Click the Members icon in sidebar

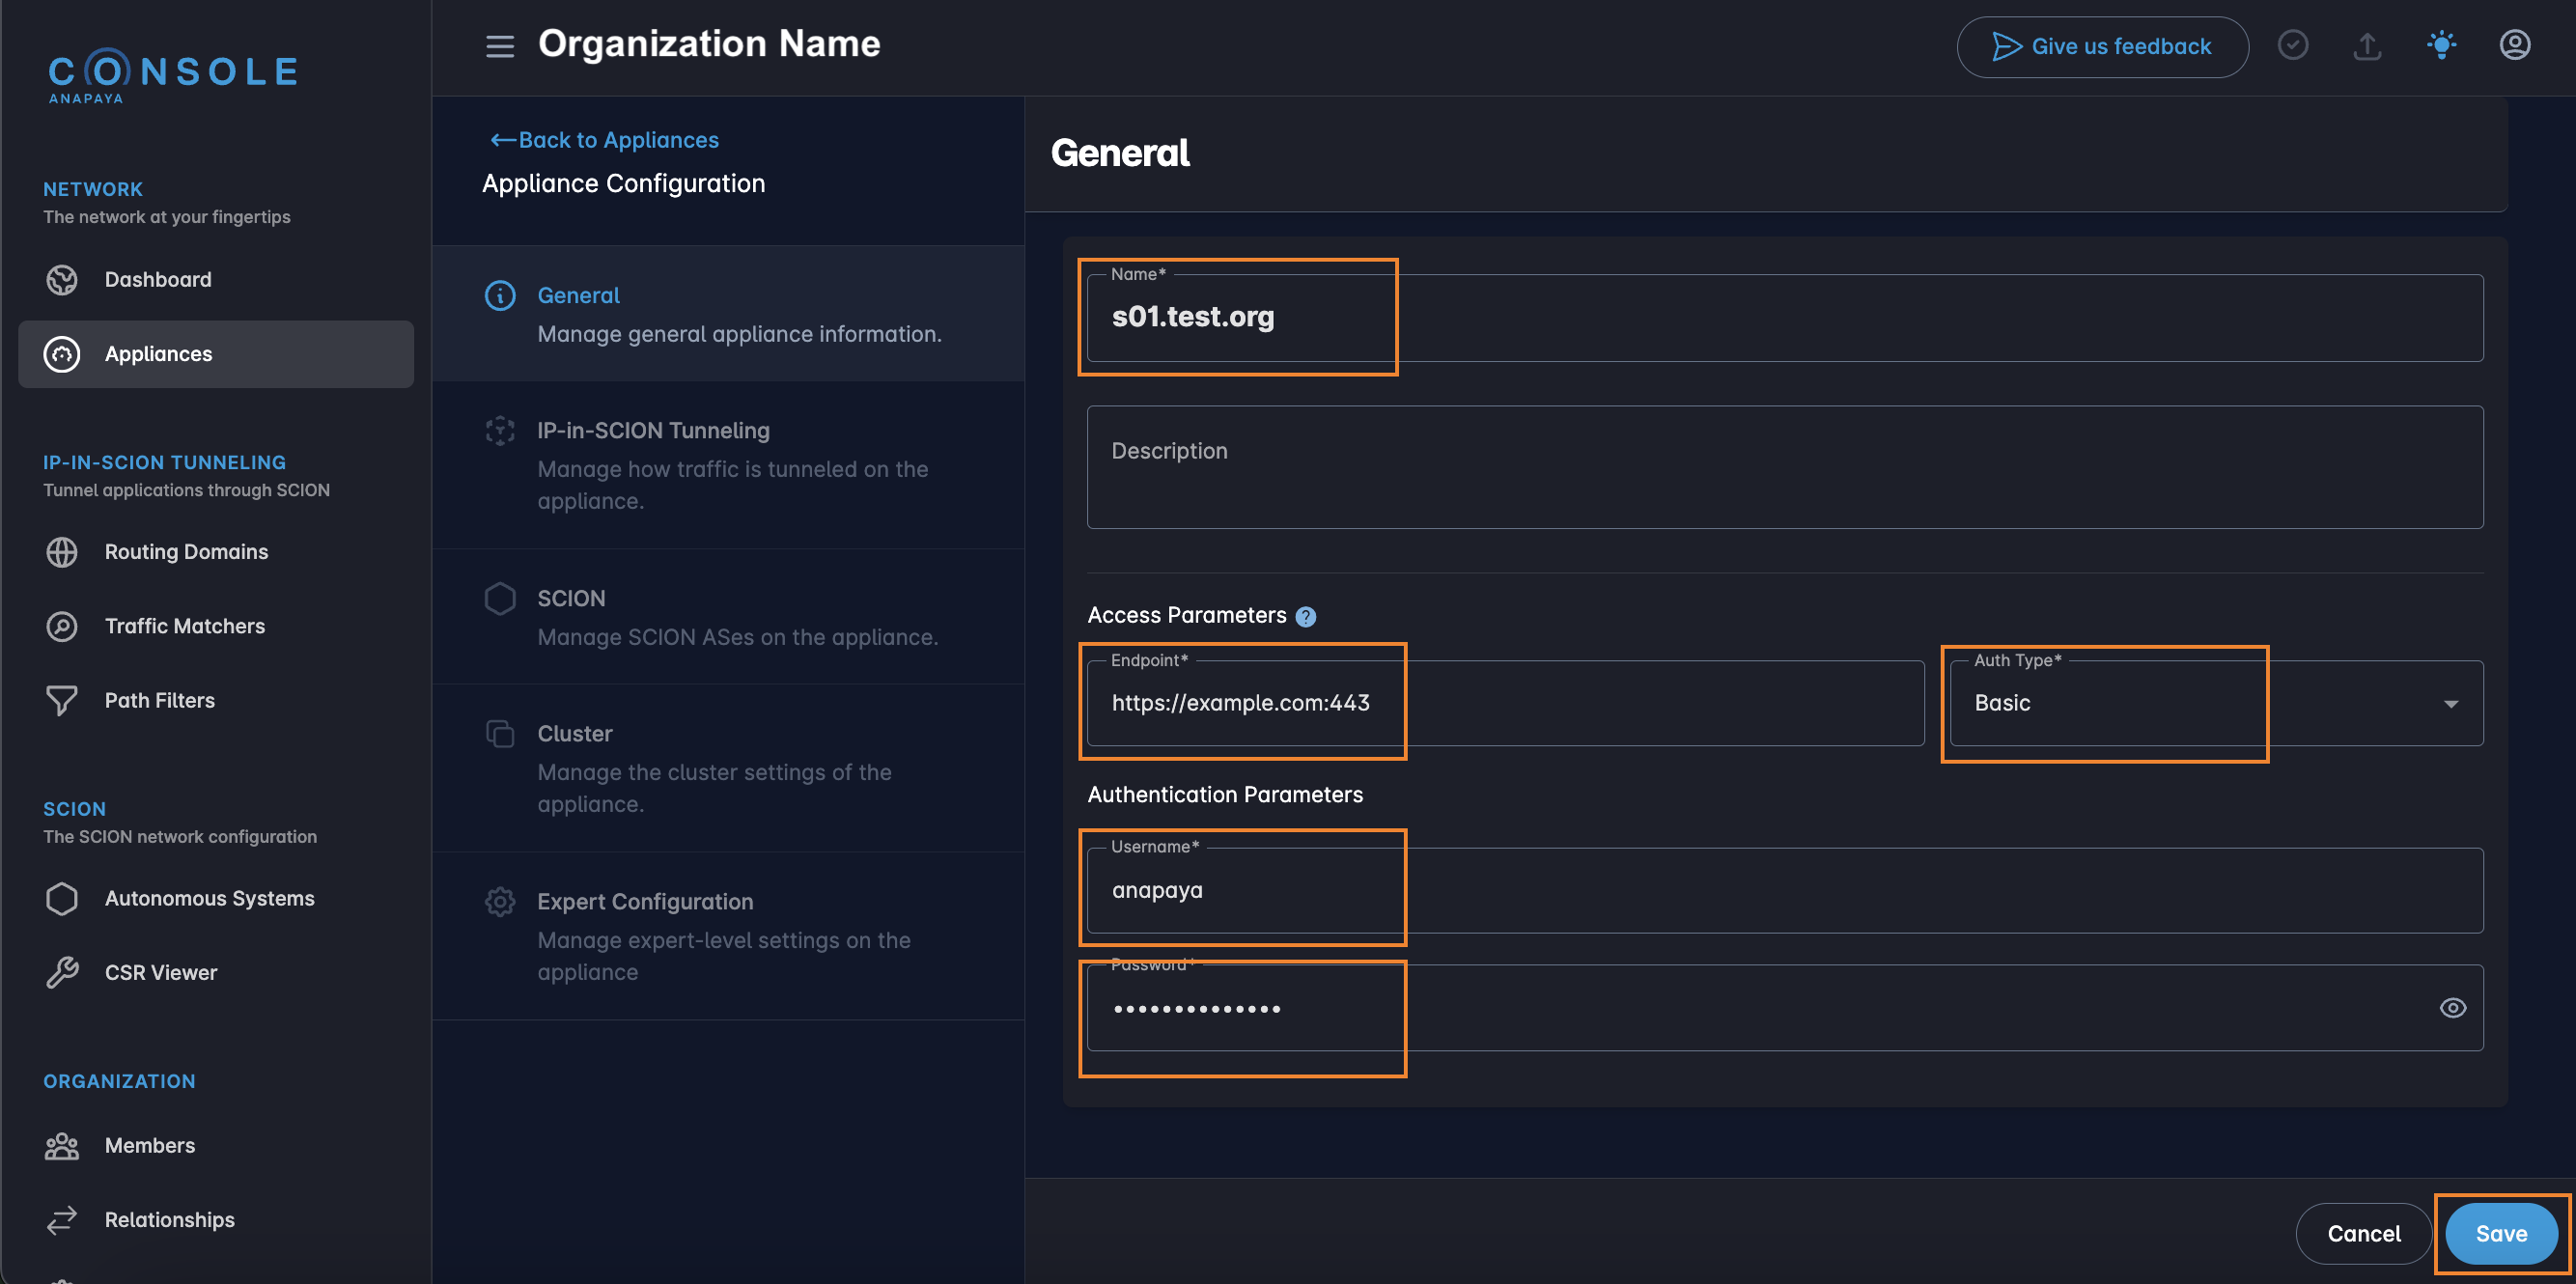click(61, 1145)
